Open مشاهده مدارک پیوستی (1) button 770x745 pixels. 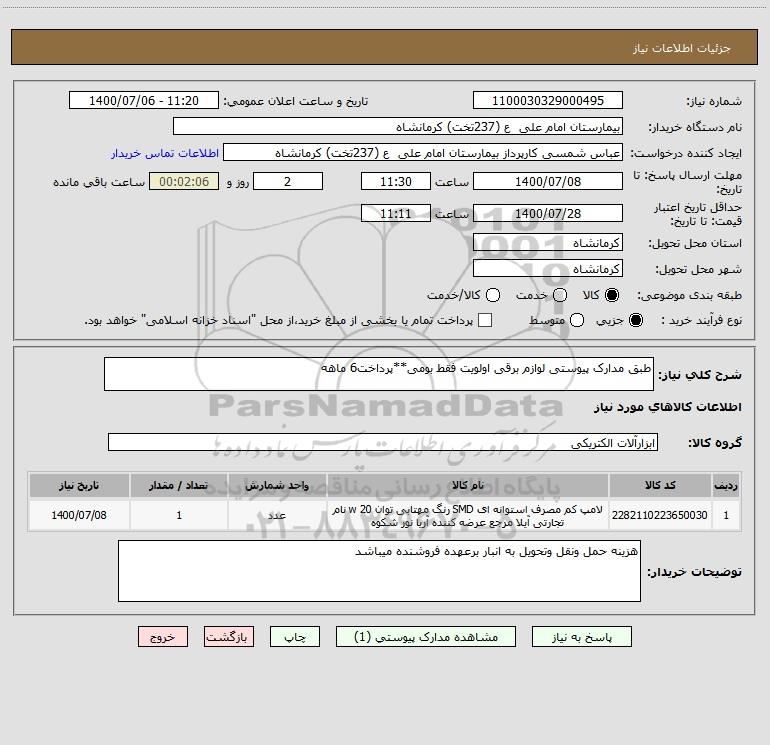(426, 637)
